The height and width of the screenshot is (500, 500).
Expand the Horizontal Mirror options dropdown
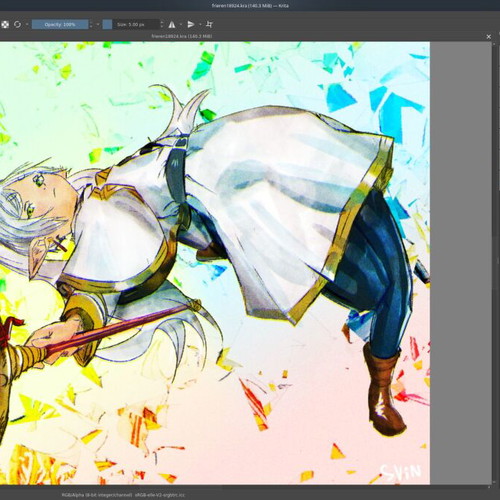click(x=181, y=24)
